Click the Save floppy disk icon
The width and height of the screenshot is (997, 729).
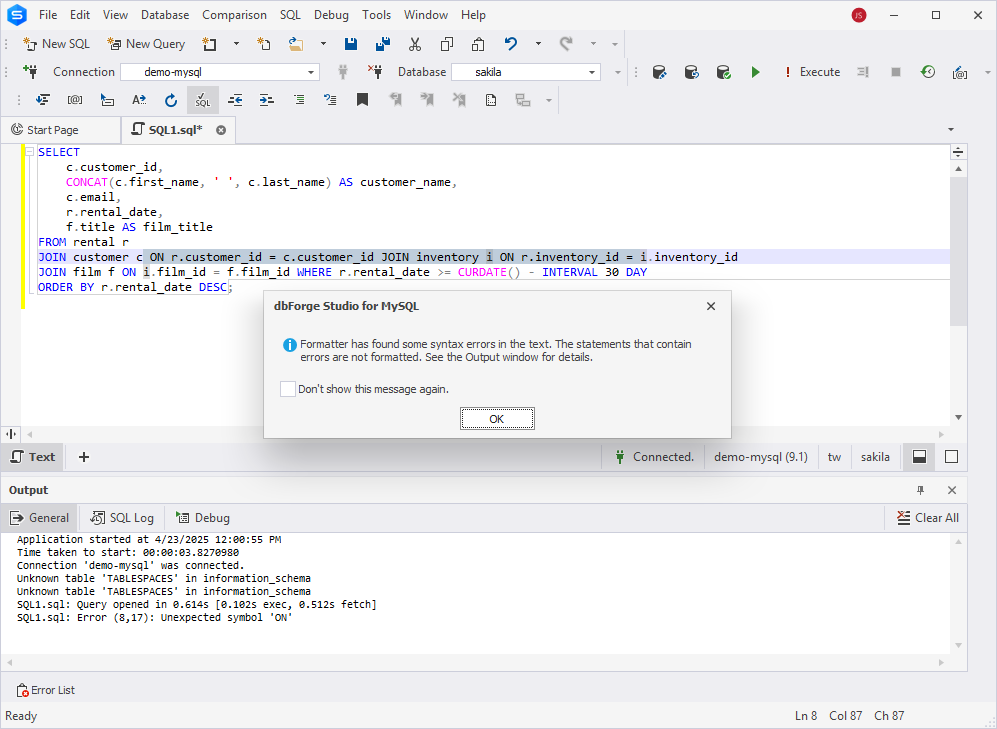[351, 44]
